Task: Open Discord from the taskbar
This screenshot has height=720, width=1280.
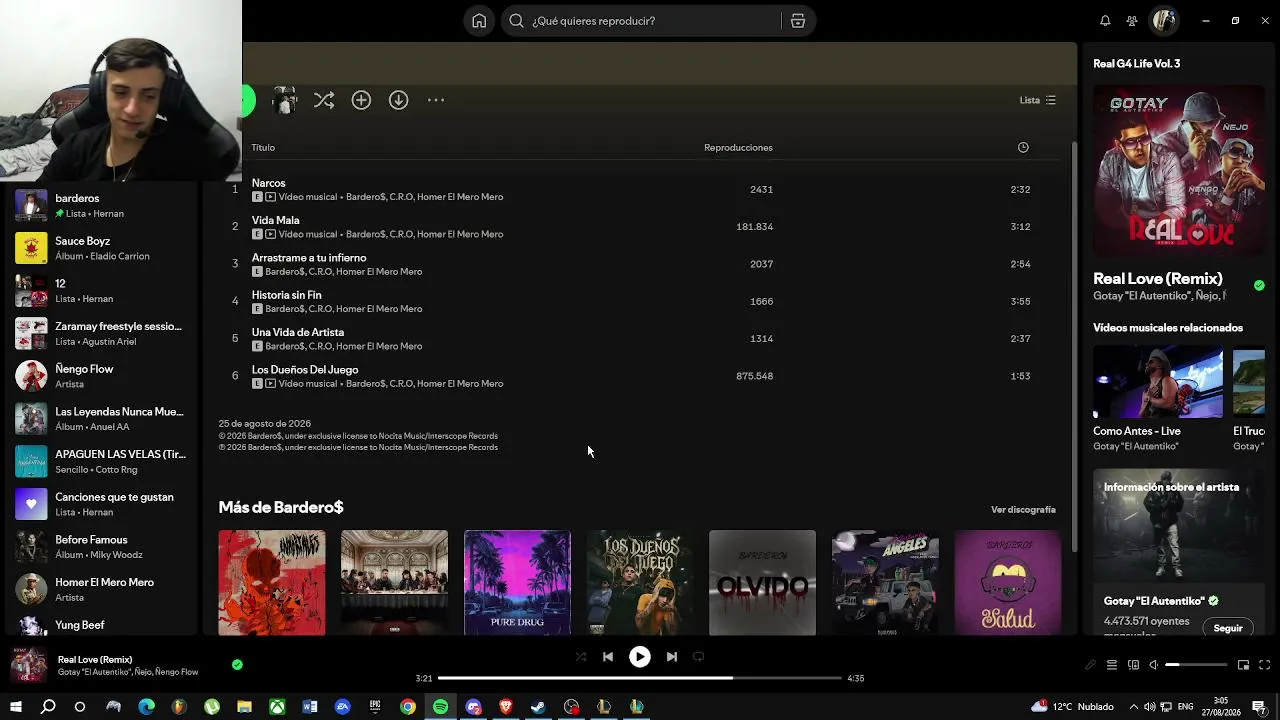Action: (x=474, y=707)
